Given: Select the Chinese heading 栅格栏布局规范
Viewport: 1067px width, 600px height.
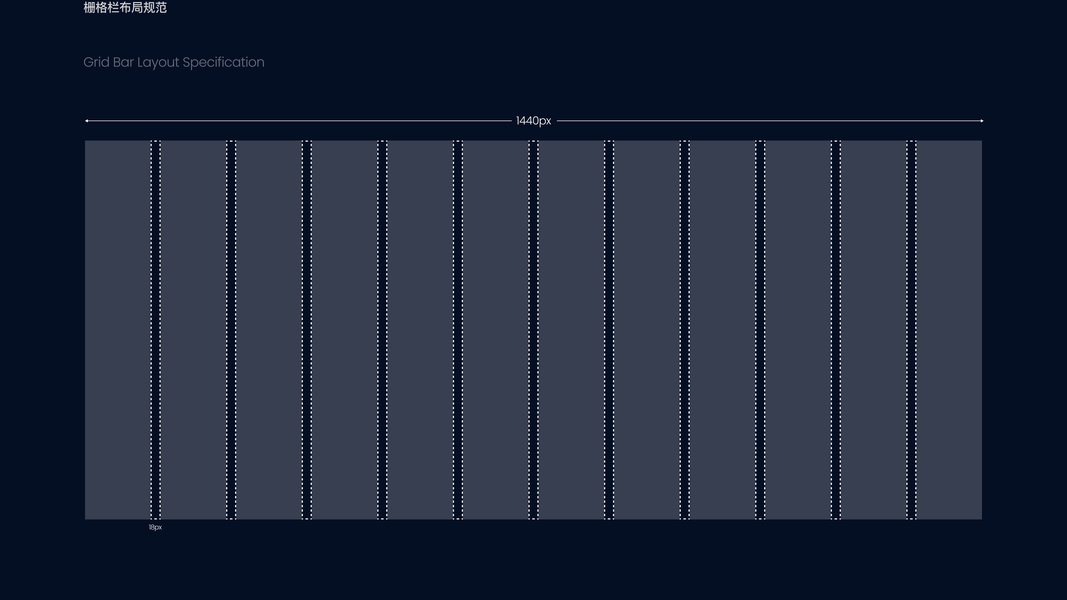Looking at the screenshot, I should click(125, 7).
